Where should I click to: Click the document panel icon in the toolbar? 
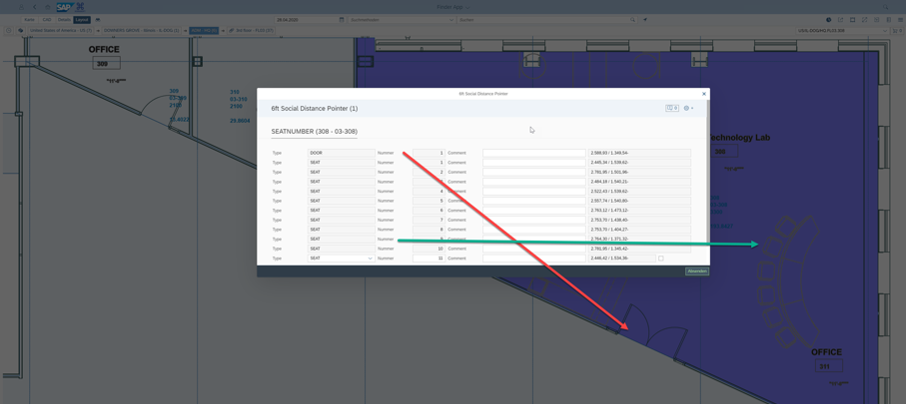pyautogui.click(x=889, y=20)
